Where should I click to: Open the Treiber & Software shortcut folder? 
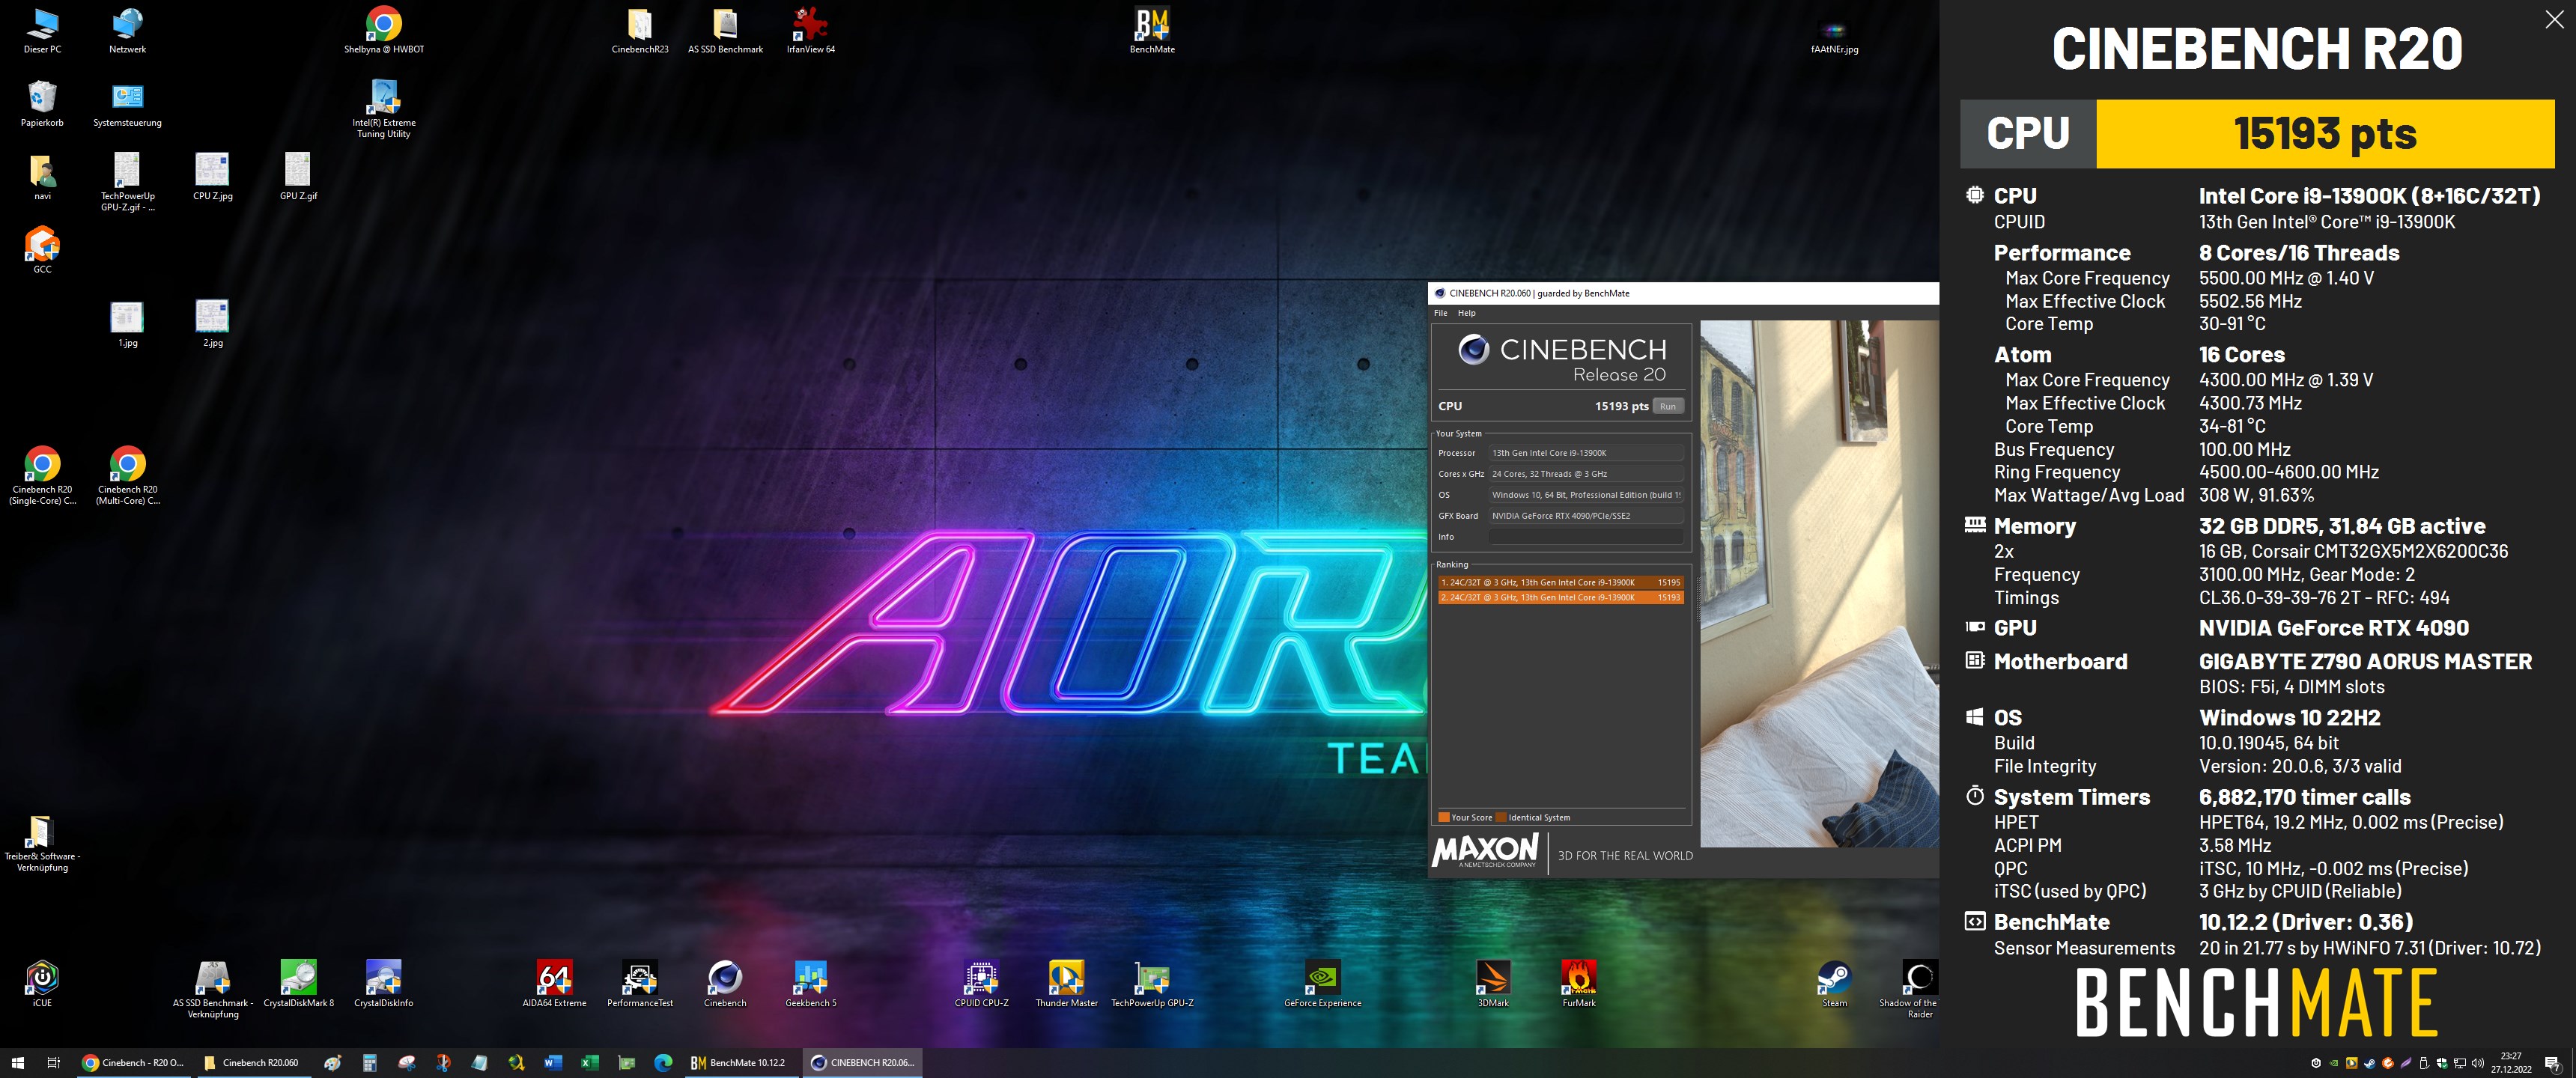pos(42,843)
